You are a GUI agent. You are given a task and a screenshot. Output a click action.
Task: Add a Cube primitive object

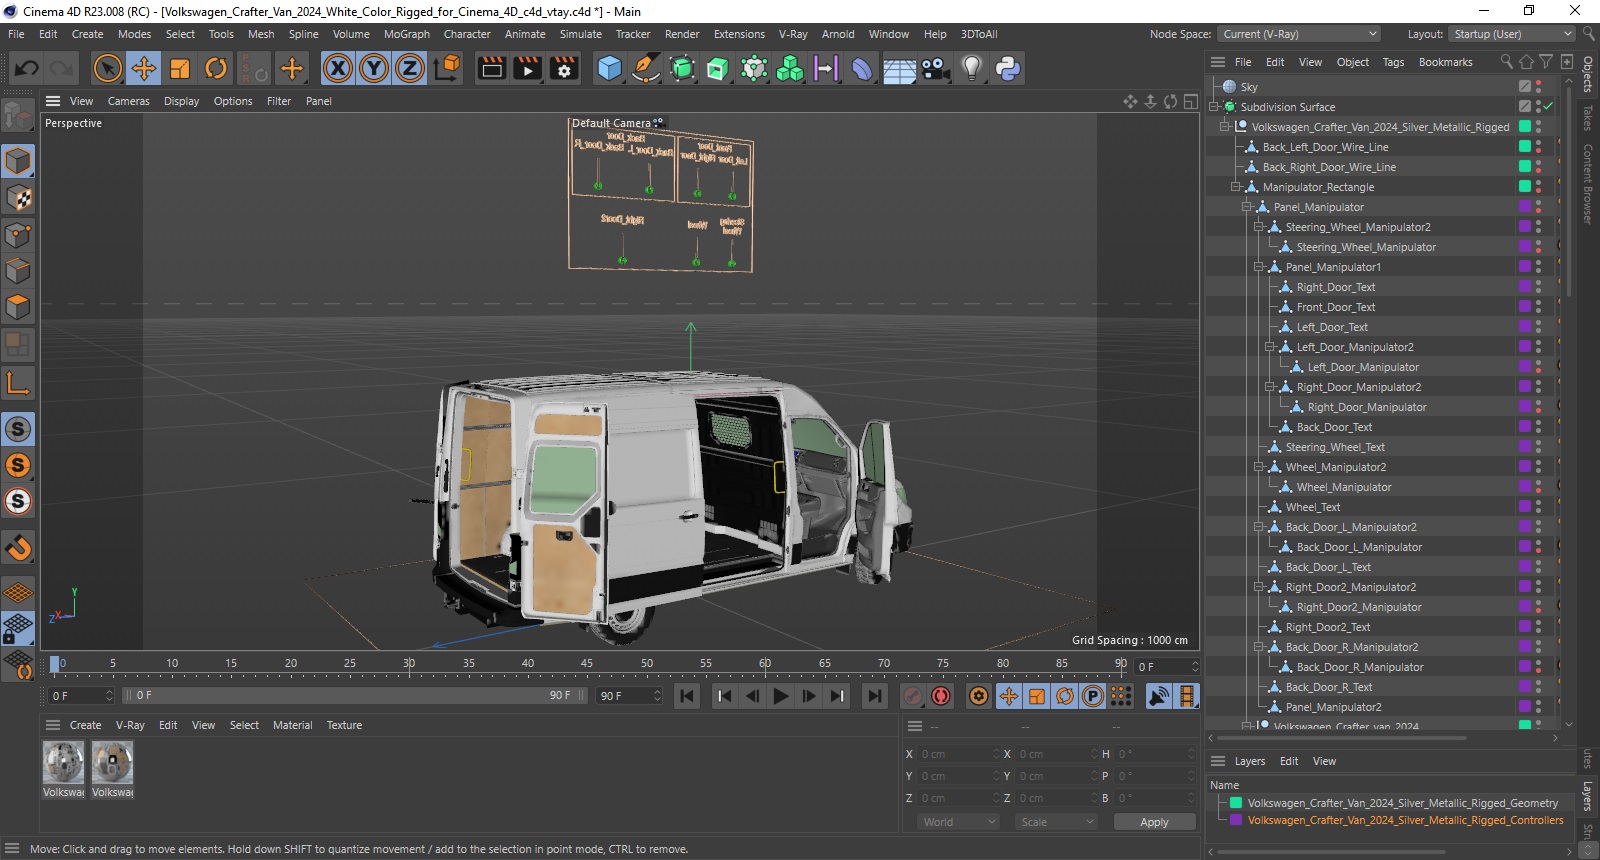point(610,68)
